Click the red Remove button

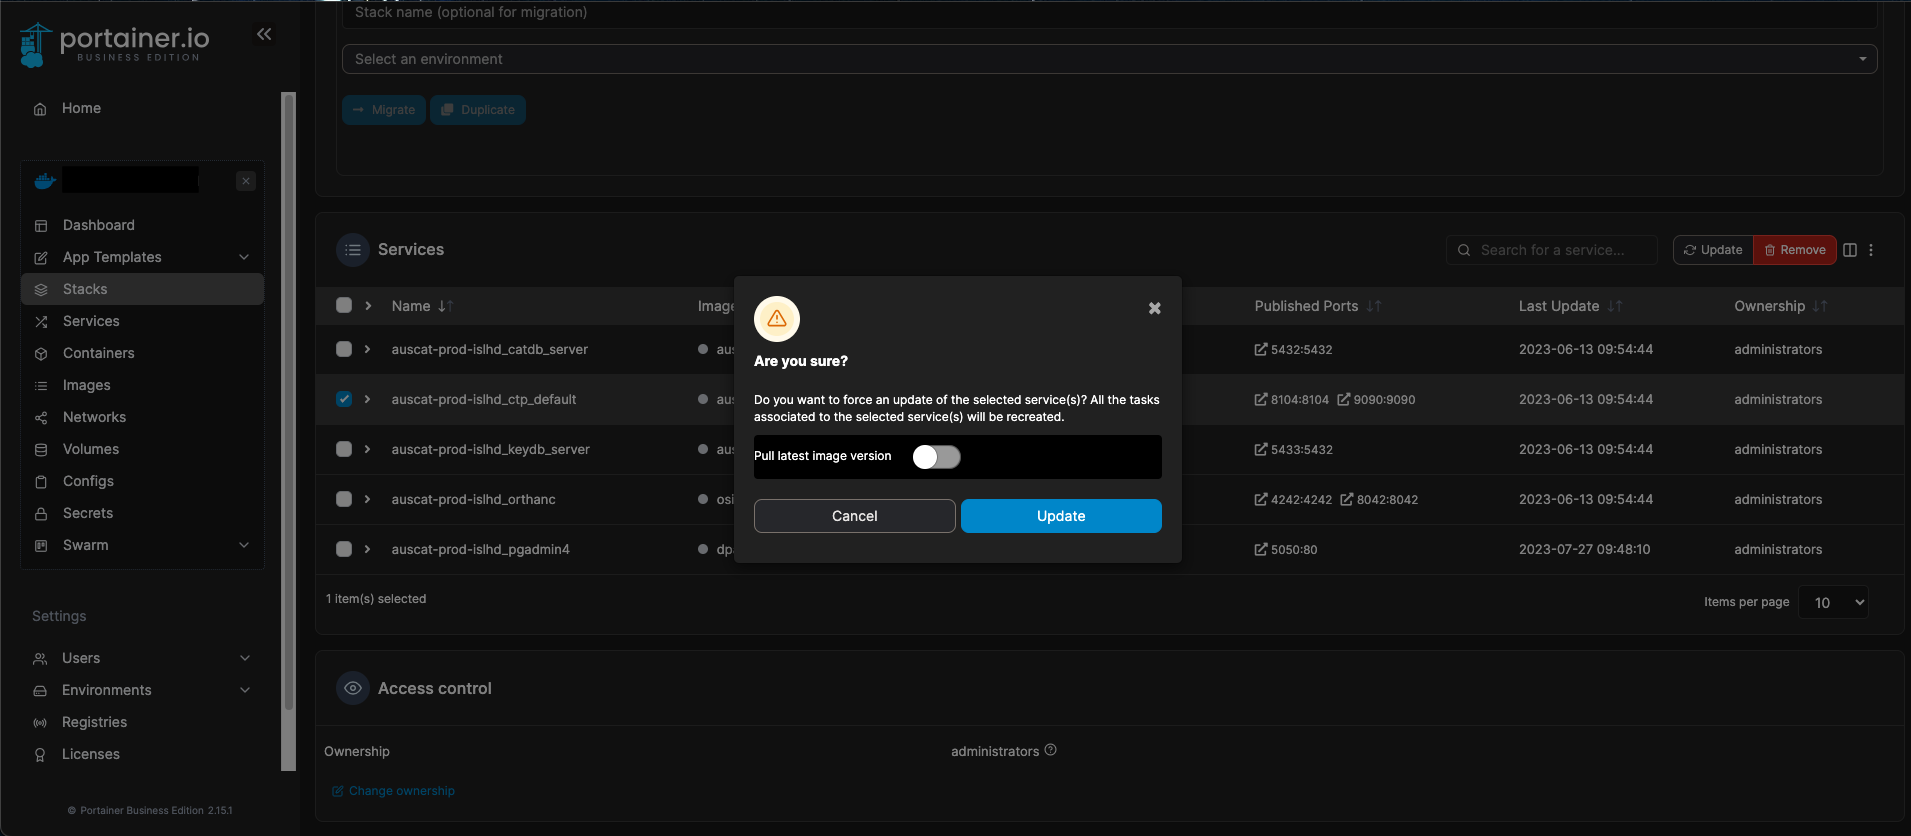click(1795, 250)
